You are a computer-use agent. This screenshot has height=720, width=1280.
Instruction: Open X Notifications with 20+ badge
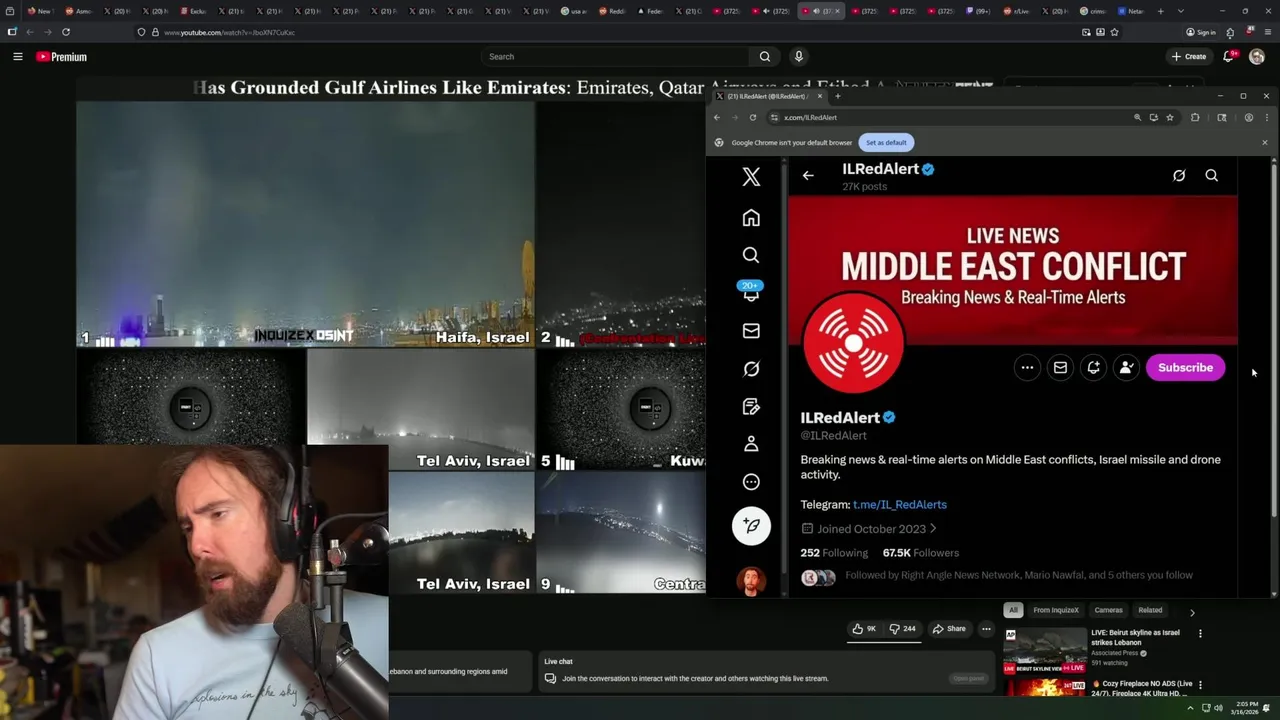coord(751,292)
